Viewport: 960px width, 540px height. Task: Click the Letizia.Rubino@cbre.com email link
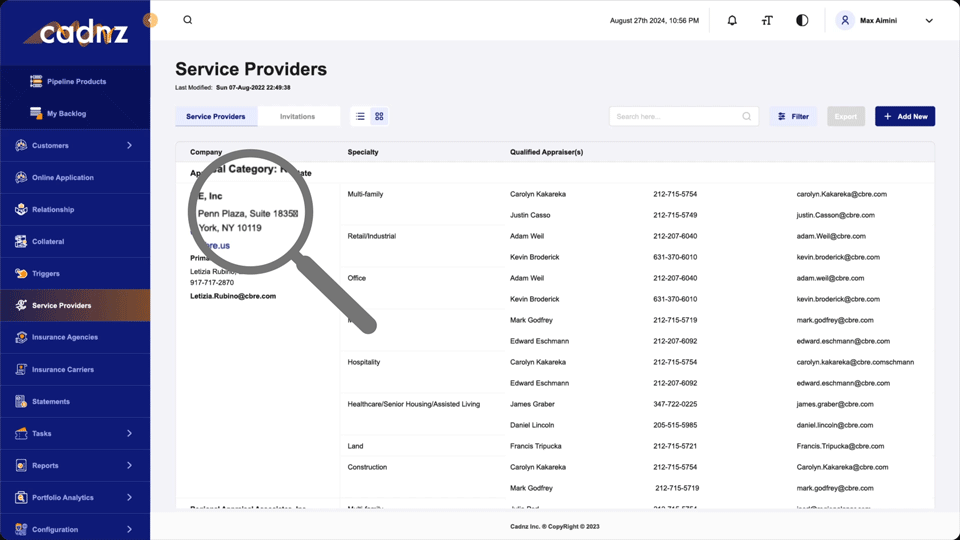tap(233, 297)
